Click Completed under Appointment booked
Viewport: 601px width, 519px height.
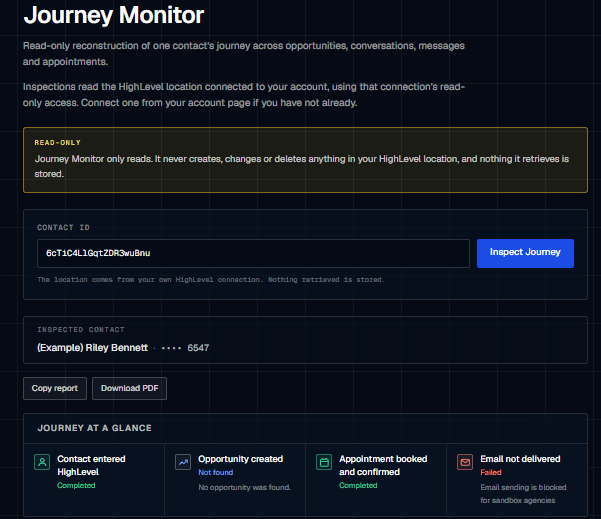[x=358, y=485]
